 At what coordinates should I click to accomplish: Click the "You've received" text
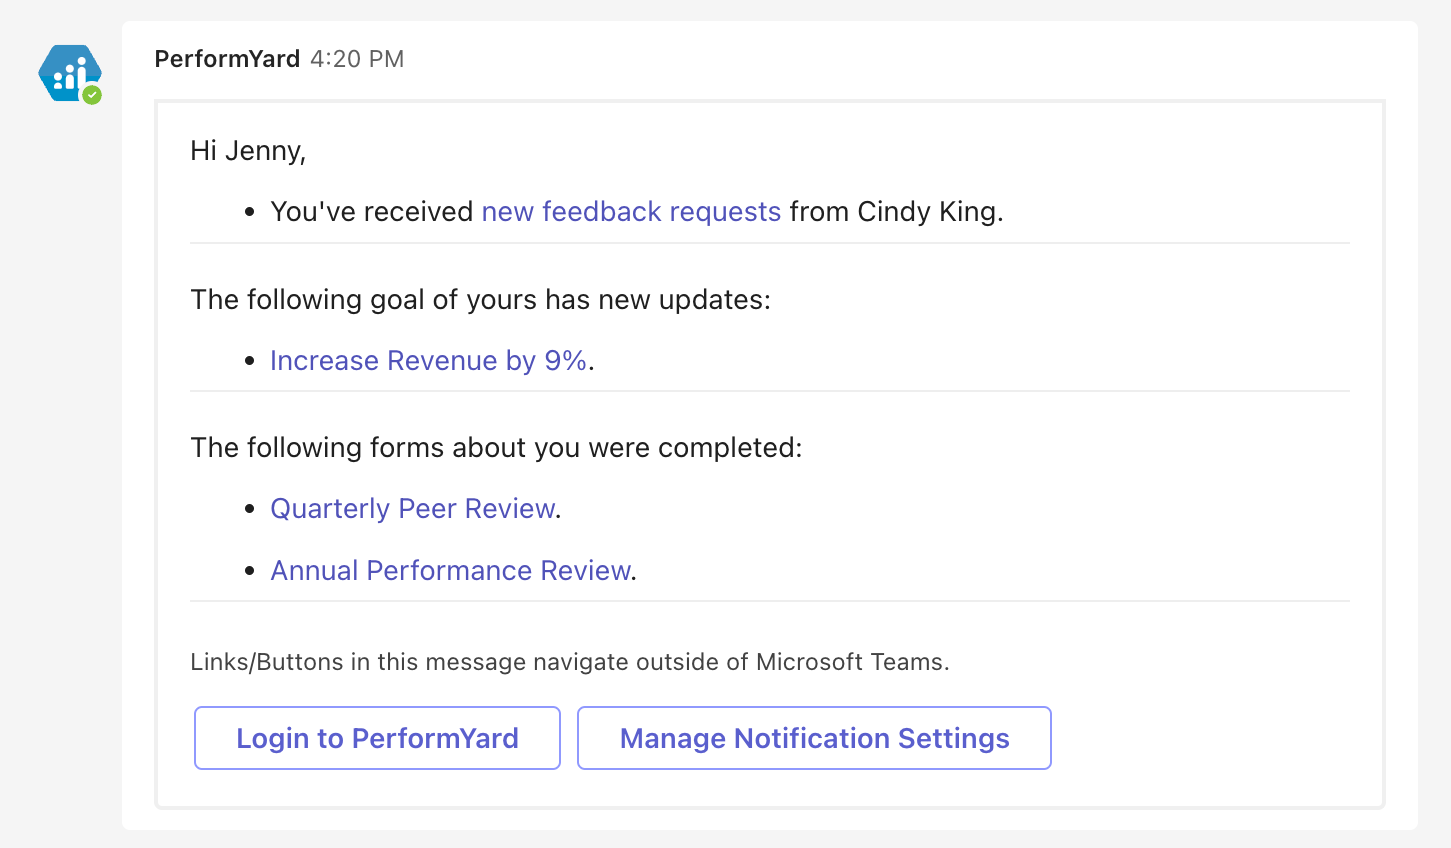click(x=371, y=212)
